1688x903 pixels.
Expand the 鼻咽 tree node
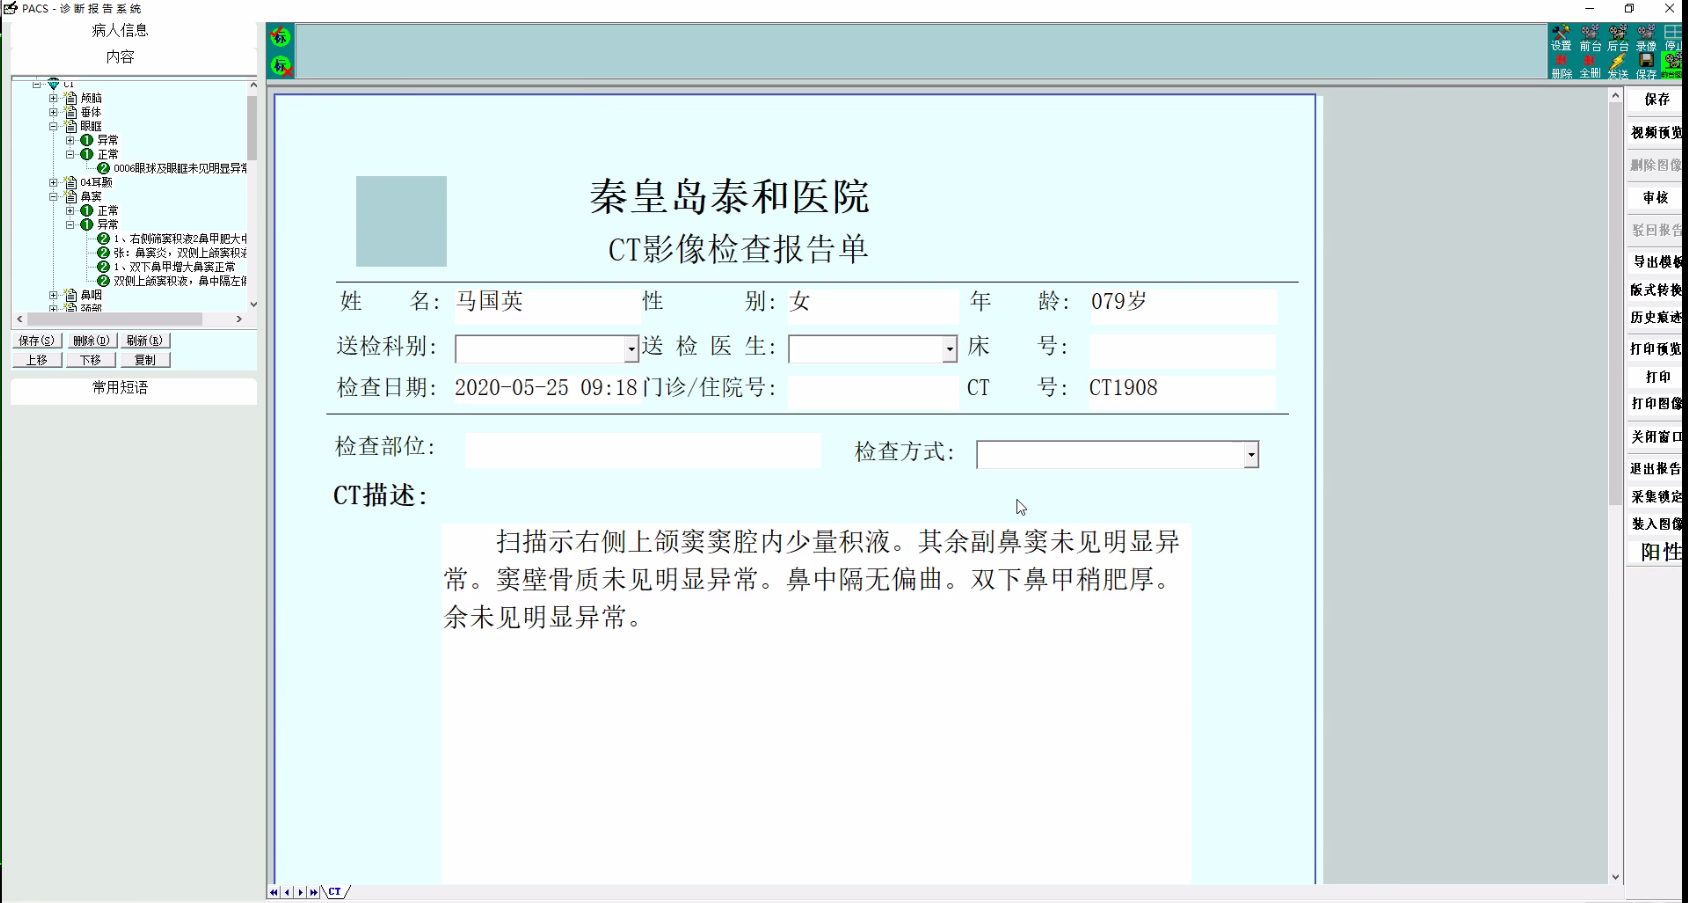click(54, 295)
